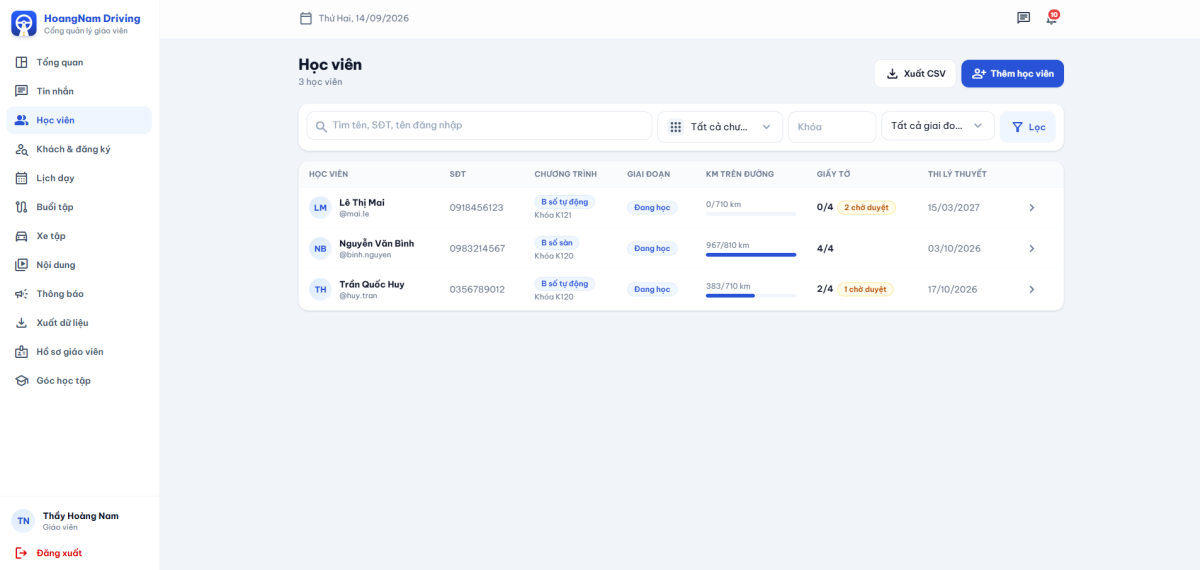Click the Hồ sơ giáo viên badge icon

(21, 352)
